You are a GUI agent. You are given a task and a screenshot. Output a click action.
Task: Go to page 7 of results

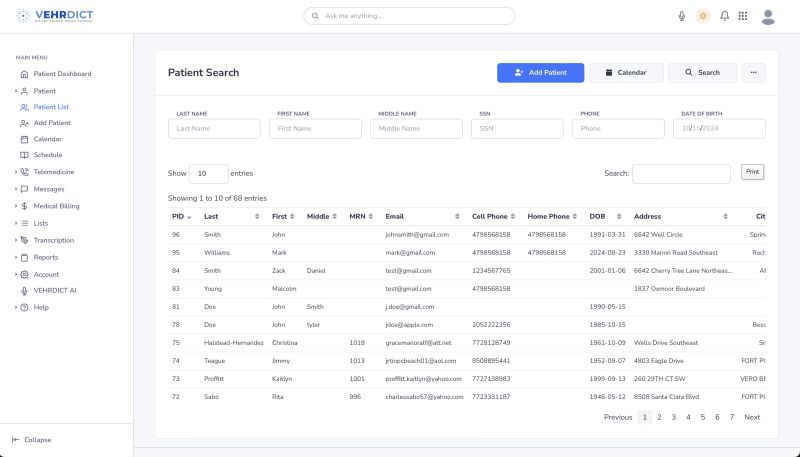[732, 417]
